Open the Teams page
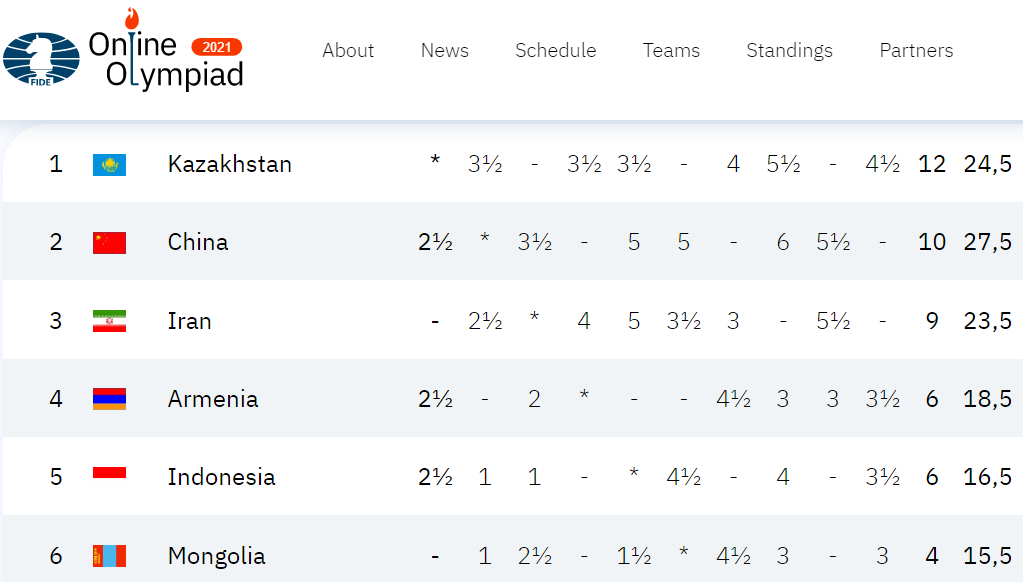 click(x=671, y=50)
